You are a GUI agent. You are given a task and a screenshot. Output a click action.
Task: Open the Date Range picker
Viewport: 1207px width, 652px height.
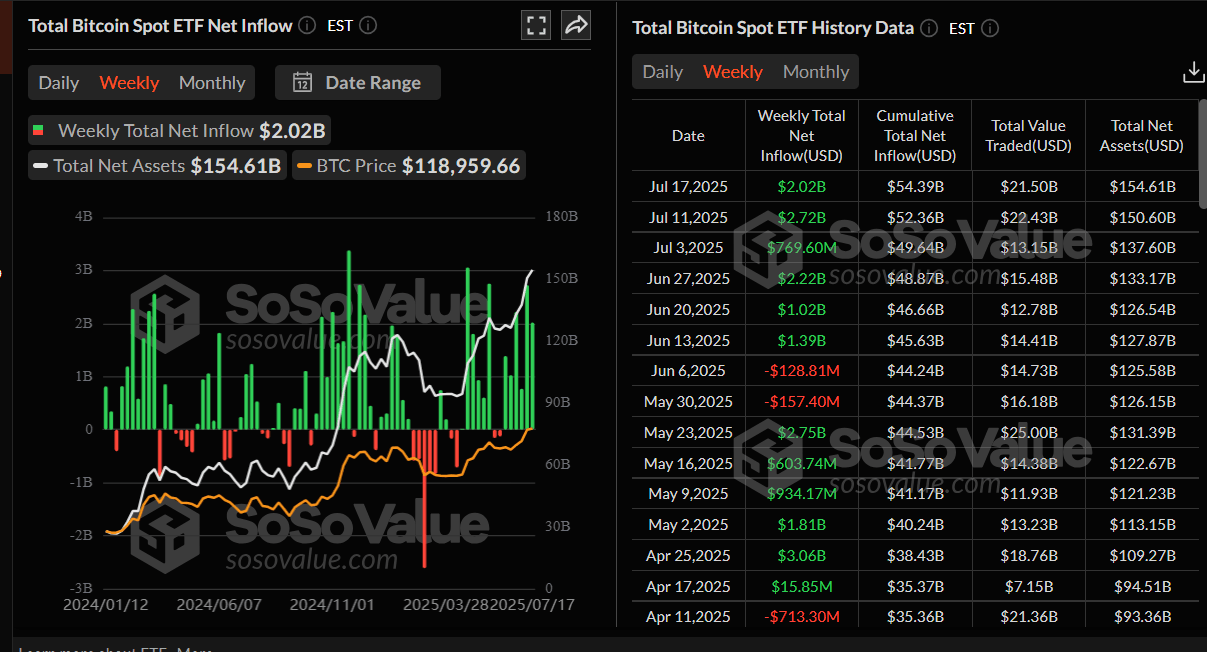[358, 83]
